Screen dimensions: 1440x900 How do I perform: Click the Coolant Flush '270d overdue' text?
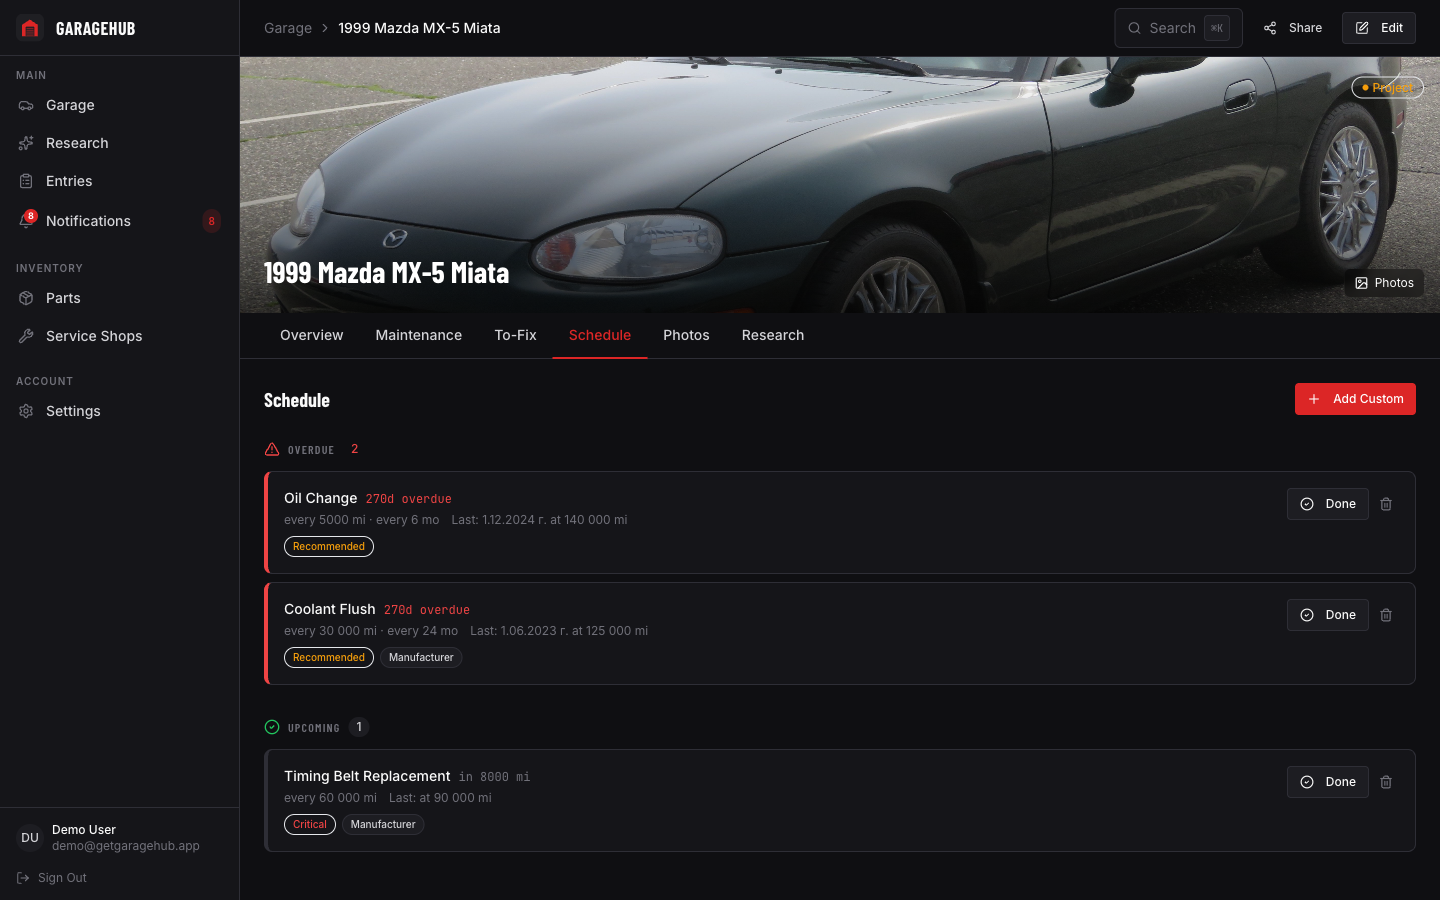pyautogui.click(x=427, y=610)
